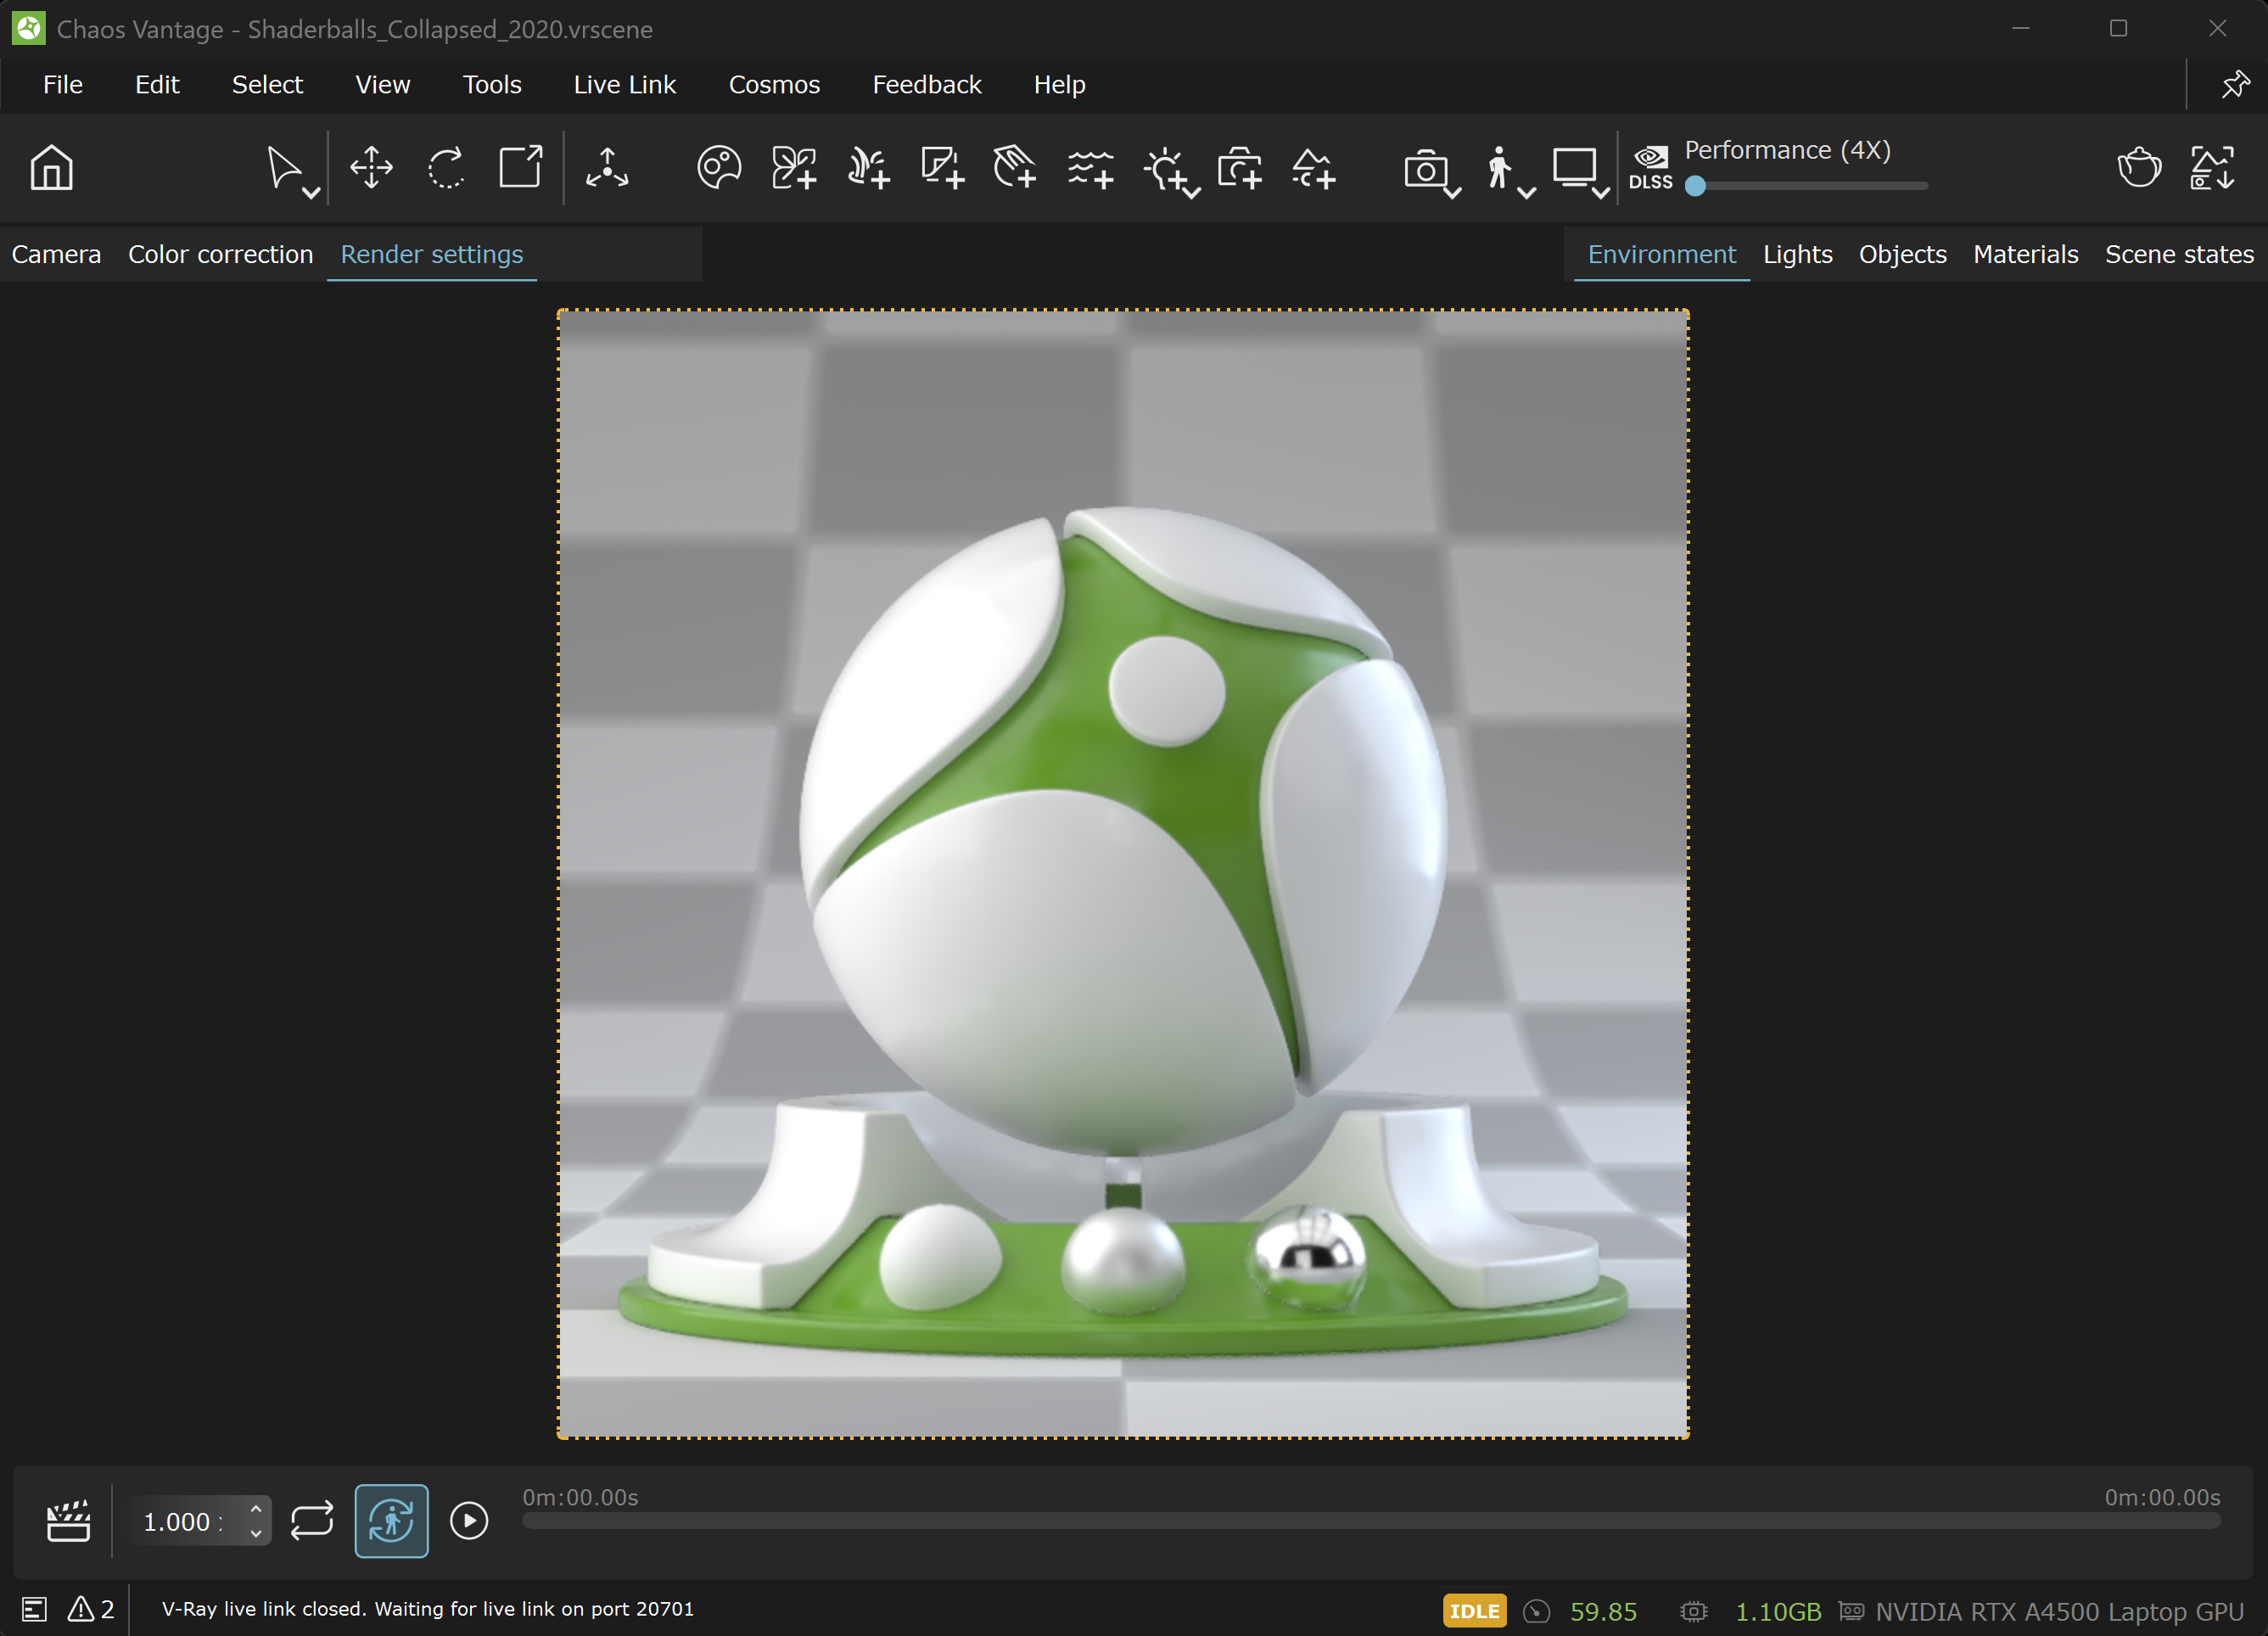This screenshot has width=2268, height=1636.
Task: Click the add decal icon
Action: coord(942,167)
